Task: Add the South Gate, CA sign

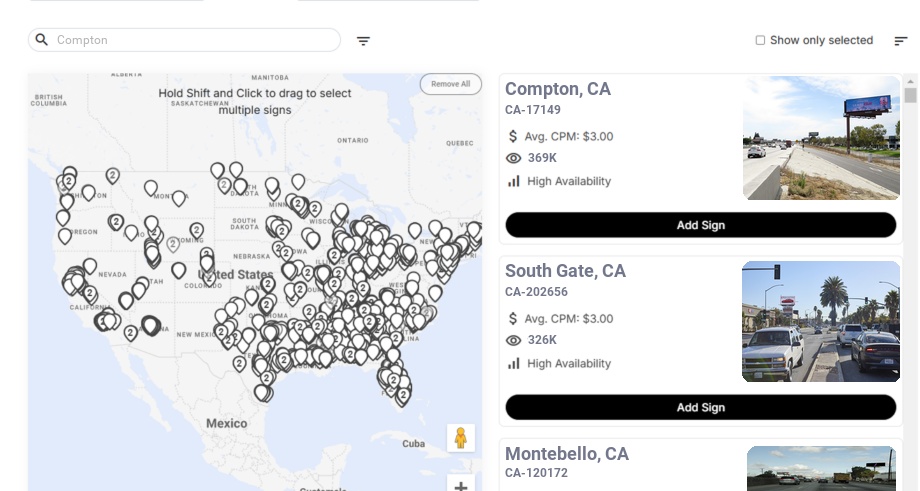Action: pos(700,407)
